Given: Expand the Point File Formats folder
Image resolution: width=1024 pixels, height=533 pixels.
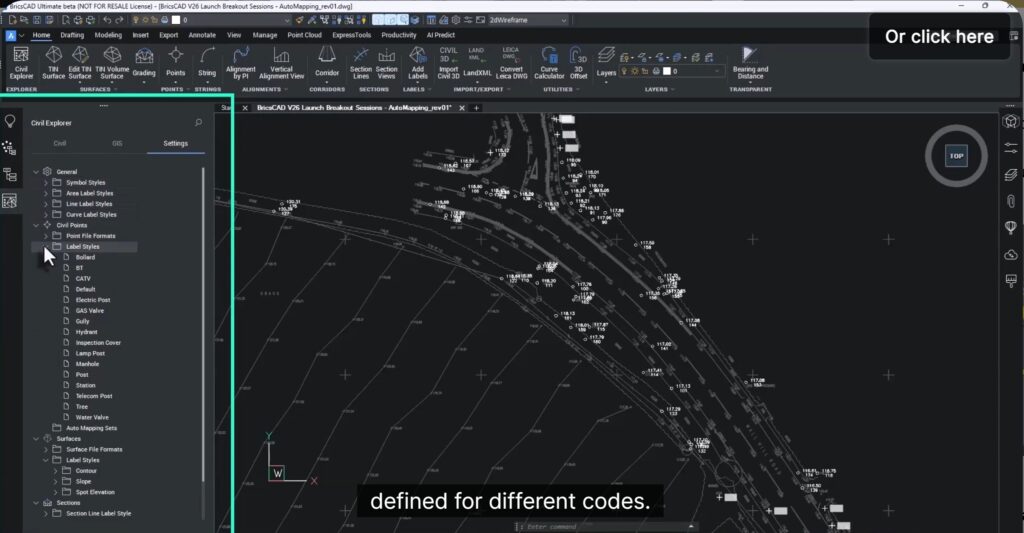Looking at the screenshot, I should point(46,236).
